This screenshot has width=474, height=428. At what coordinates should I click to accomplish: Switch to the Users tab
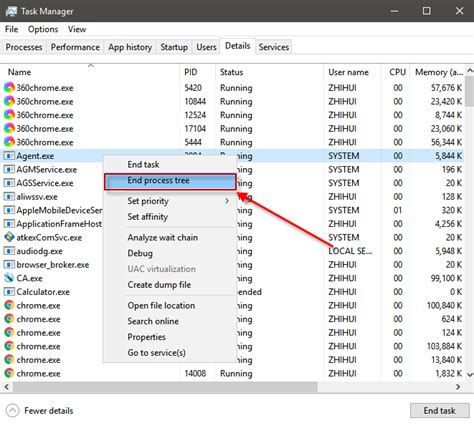[x=206, y=47]
